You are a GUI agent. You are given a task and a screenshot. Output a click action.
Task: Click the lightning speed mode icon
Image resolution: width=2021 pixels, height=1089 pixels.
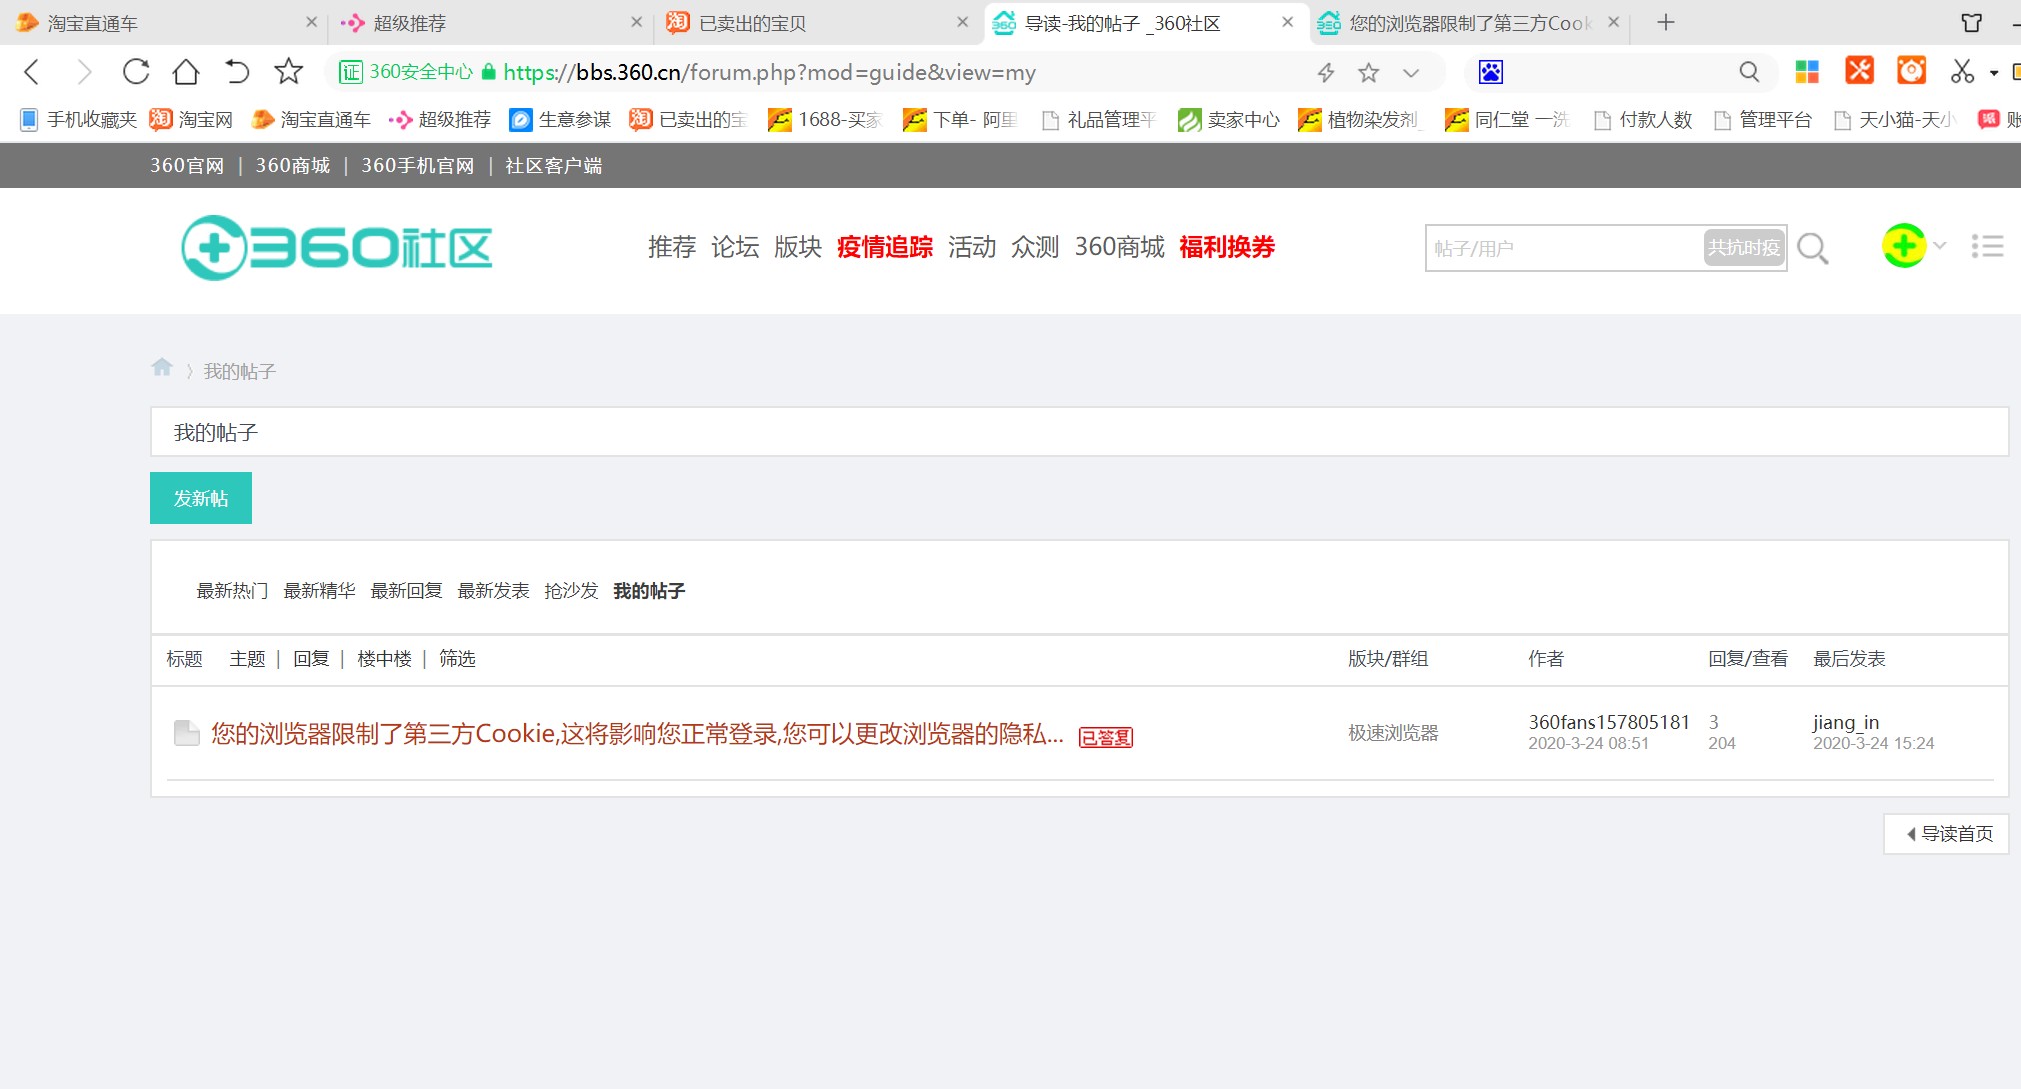click(1326, 72)
